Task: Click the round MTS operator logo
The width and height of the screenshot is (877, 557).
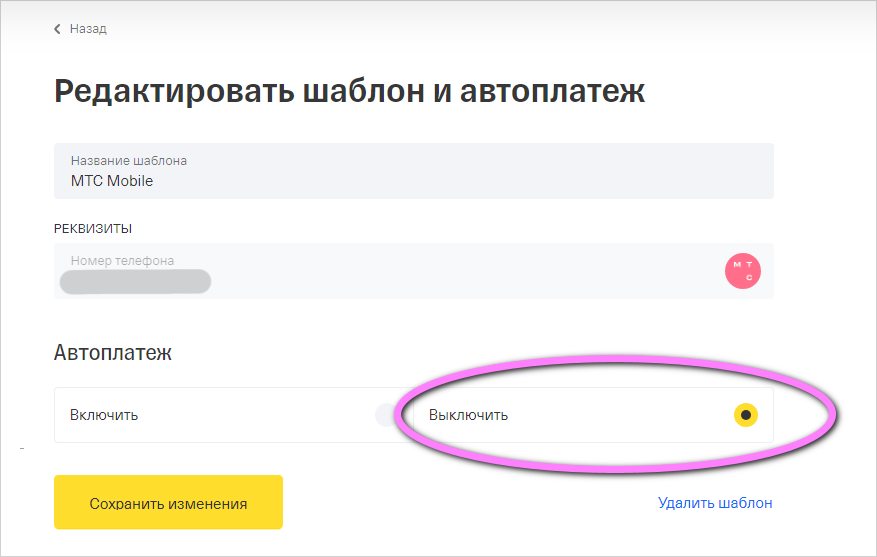Action: pyautogui.click(x=743, y=271)
